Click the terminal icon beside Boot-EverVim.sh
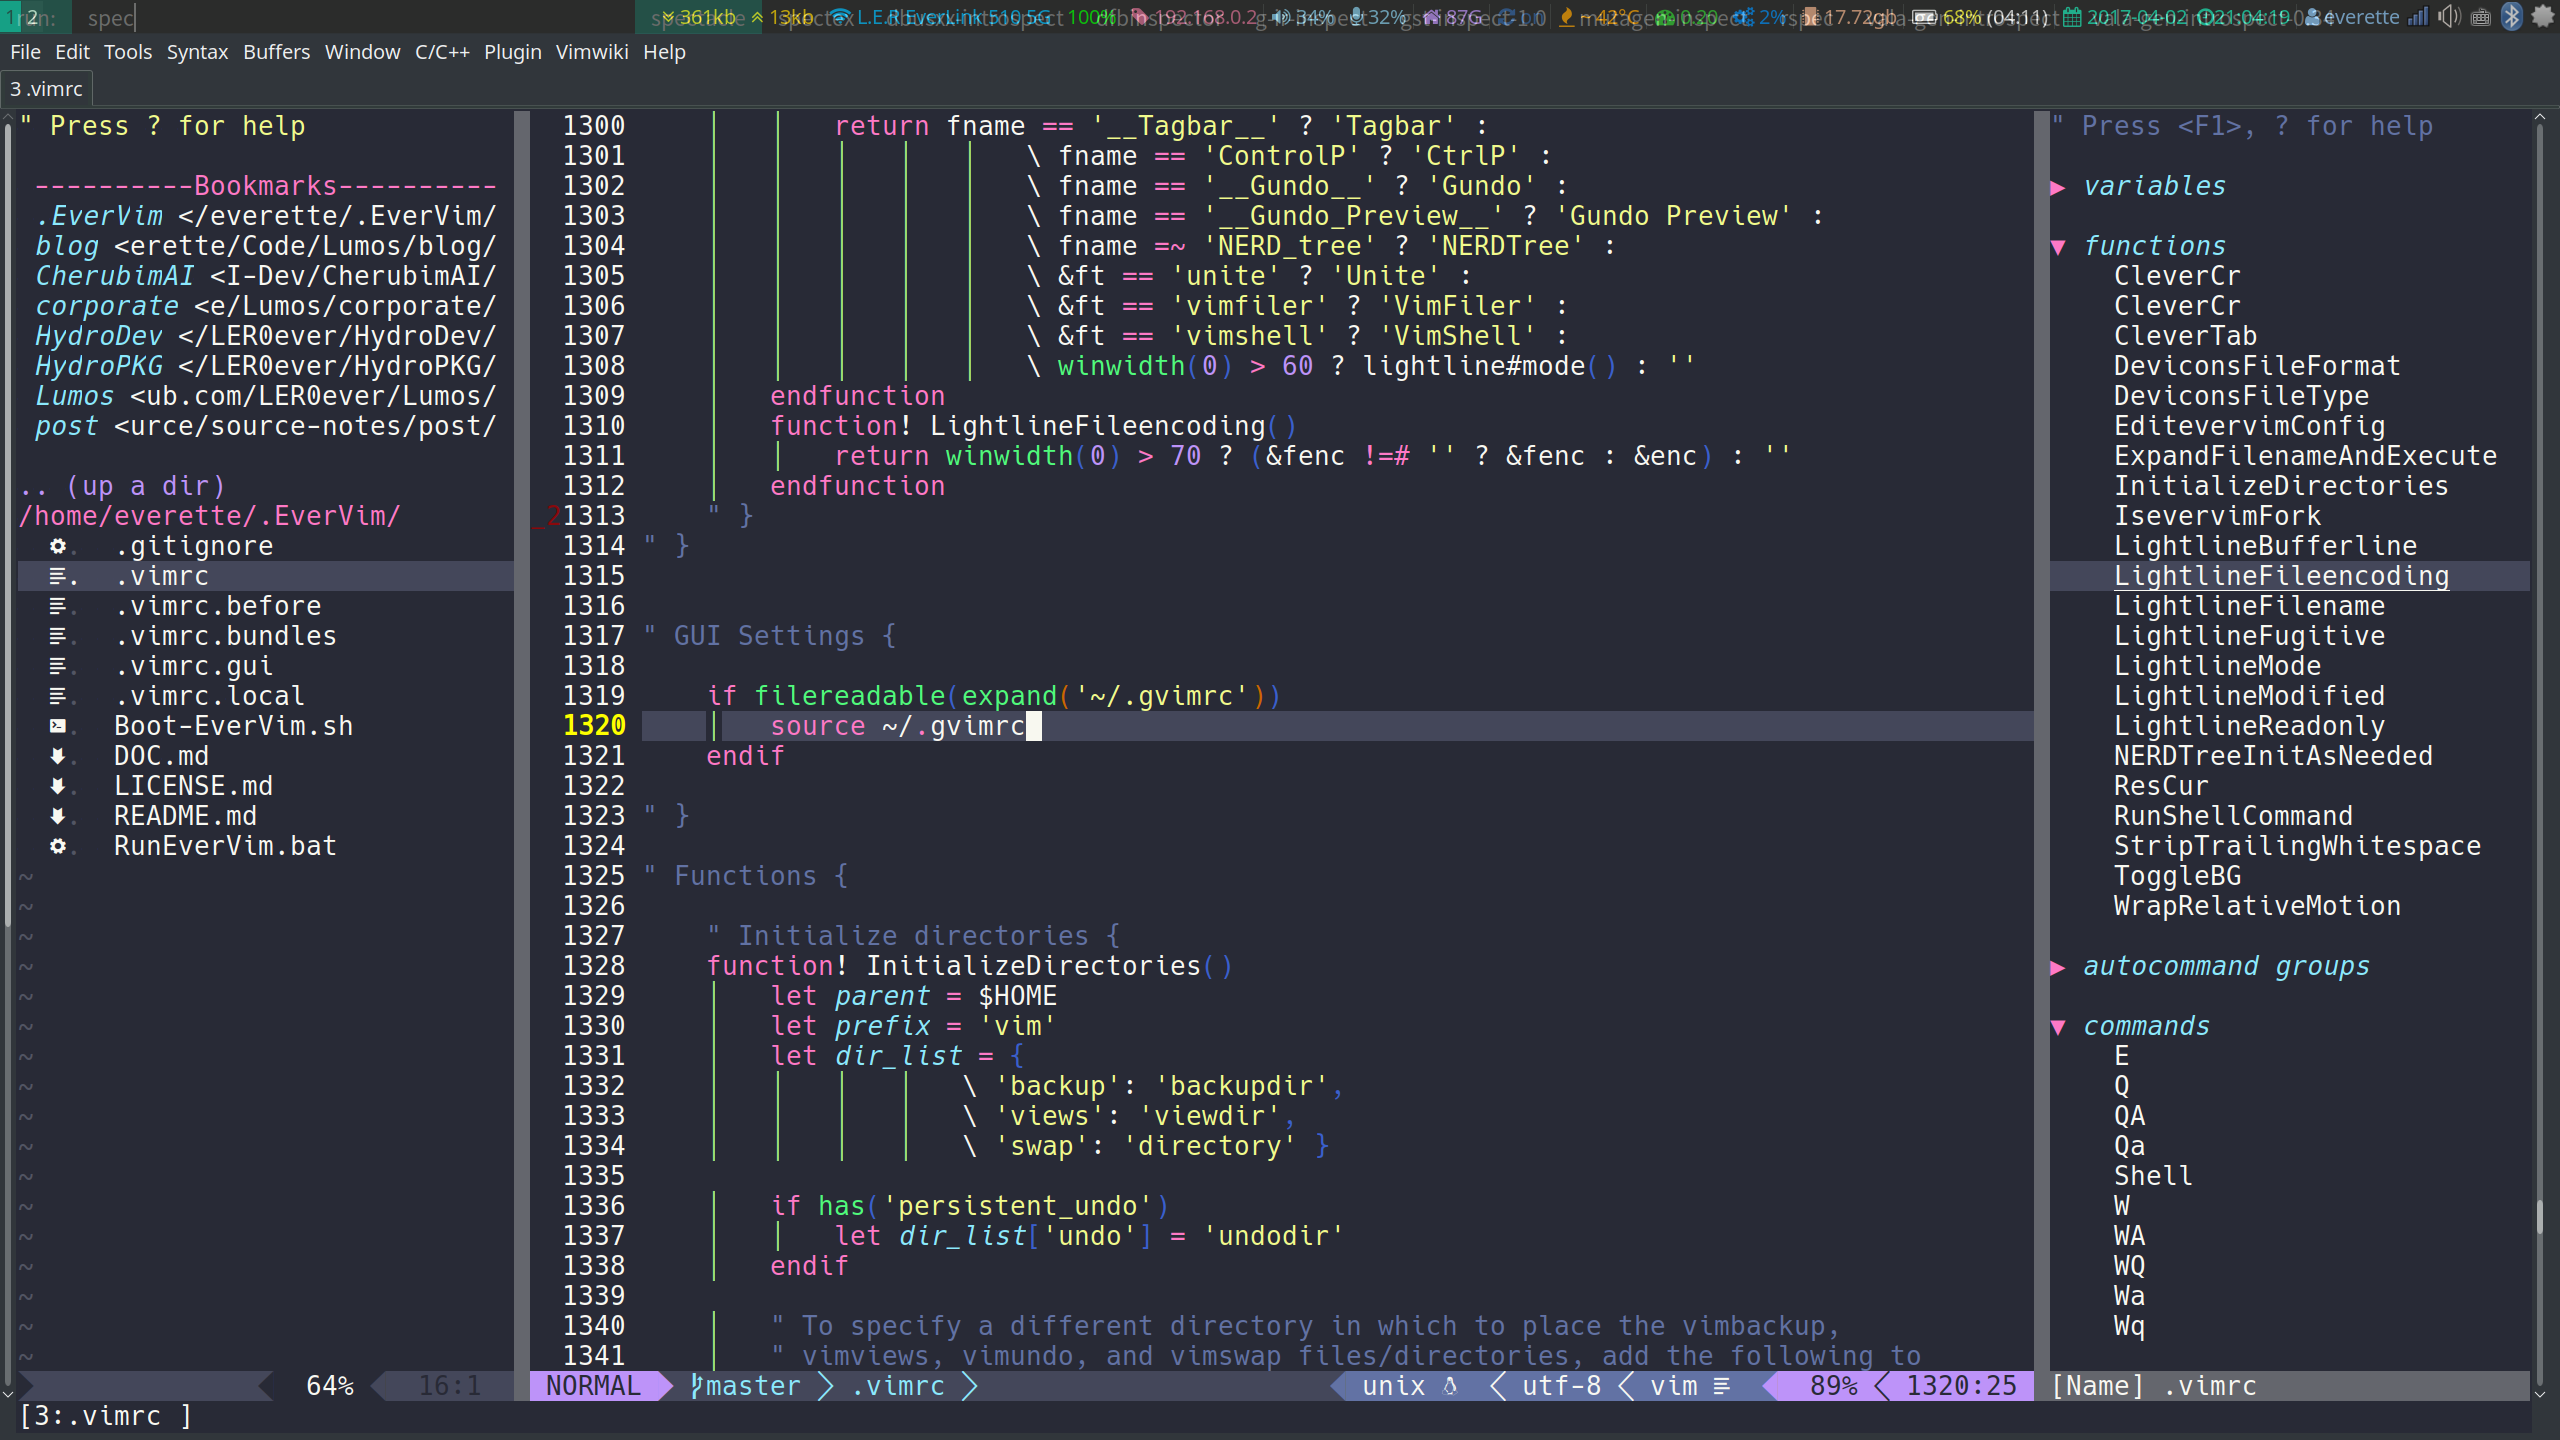This screenshot has height=1440, width=2560. point(58,726)
